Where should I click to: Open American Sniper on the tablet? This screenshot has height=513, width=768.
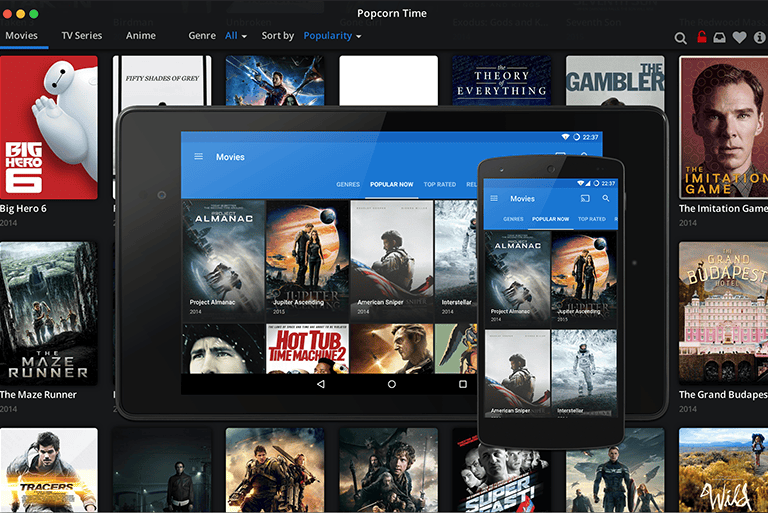coord(392,261)
